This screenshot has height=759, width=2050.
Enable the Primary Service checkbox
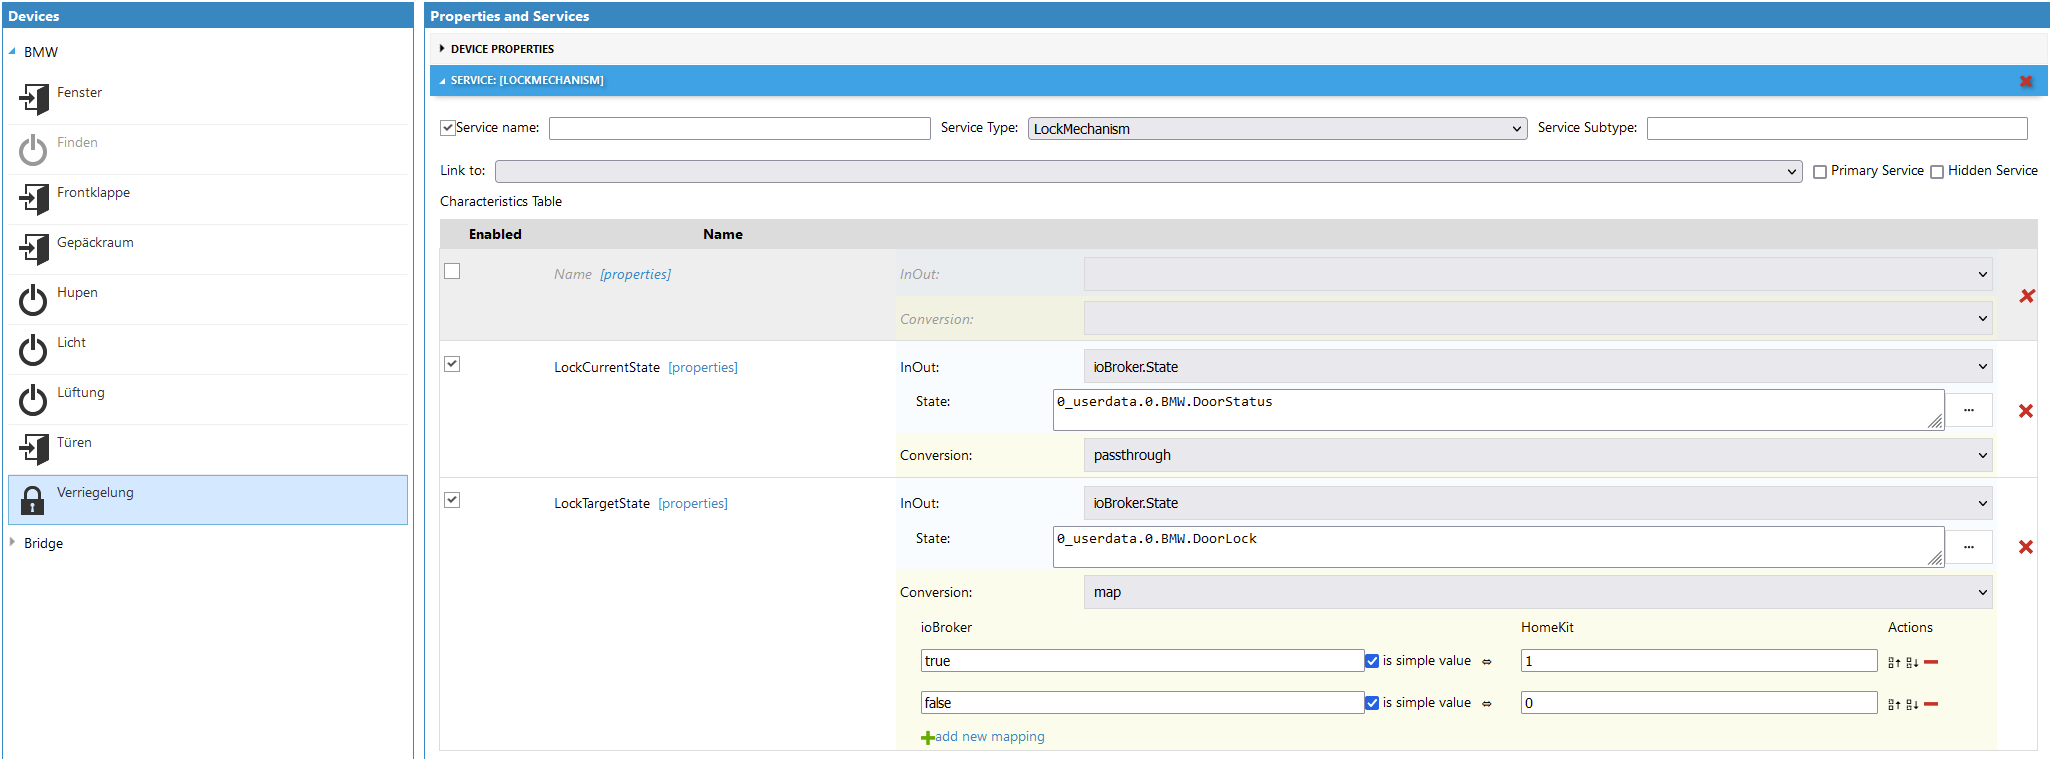(1820, 172)
